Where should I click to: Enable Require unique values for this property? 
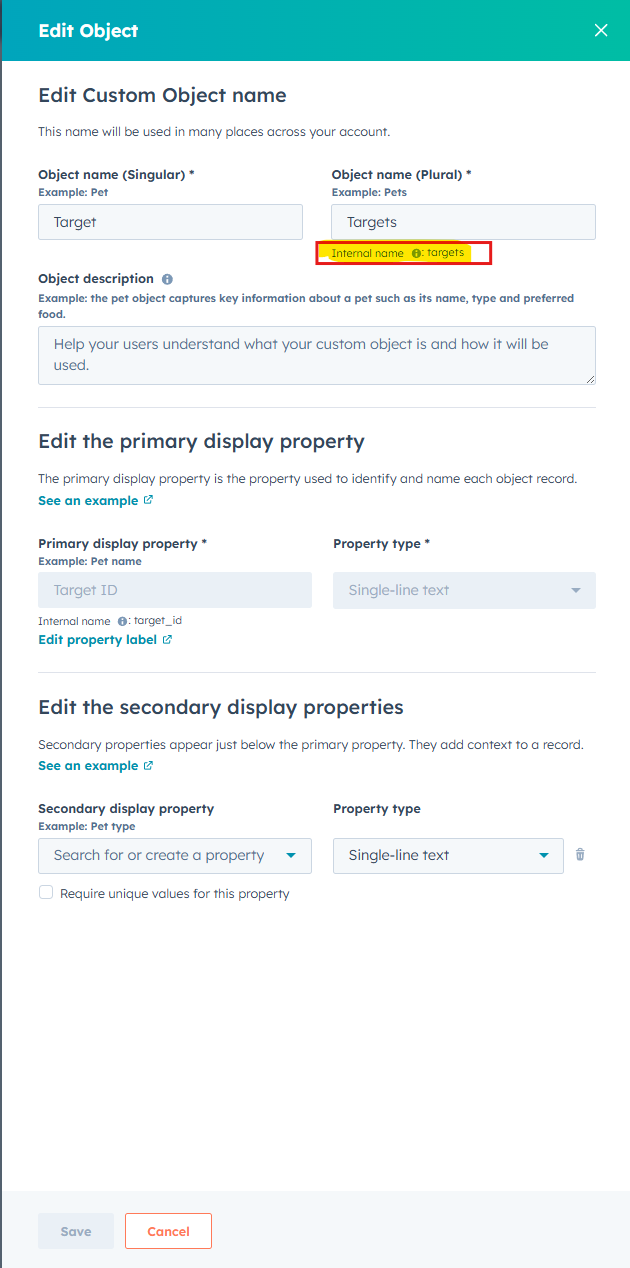click(46, 893)
